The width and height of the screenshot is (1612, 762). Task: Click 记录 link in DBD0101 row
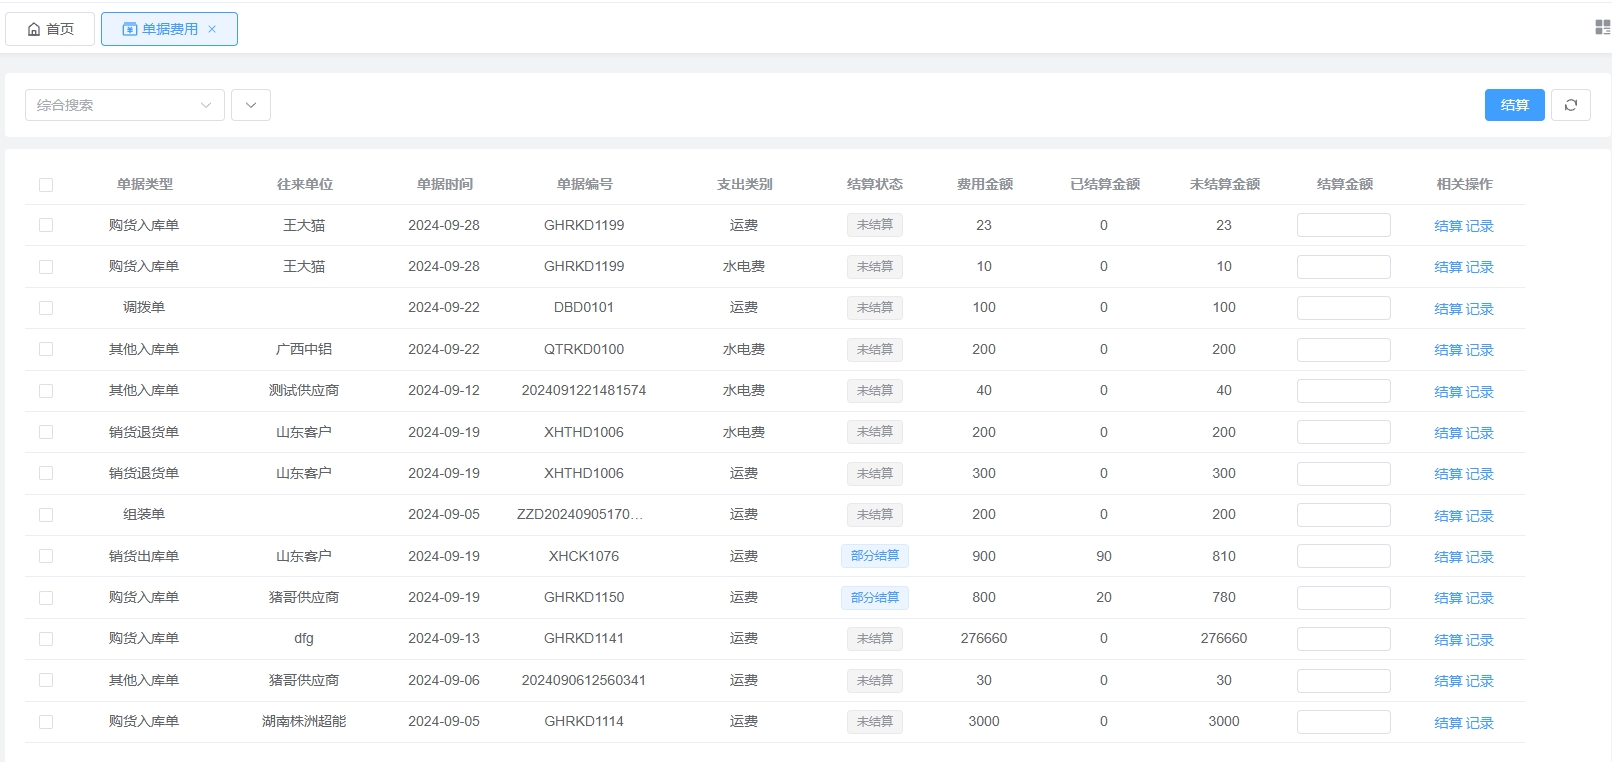1480,309
